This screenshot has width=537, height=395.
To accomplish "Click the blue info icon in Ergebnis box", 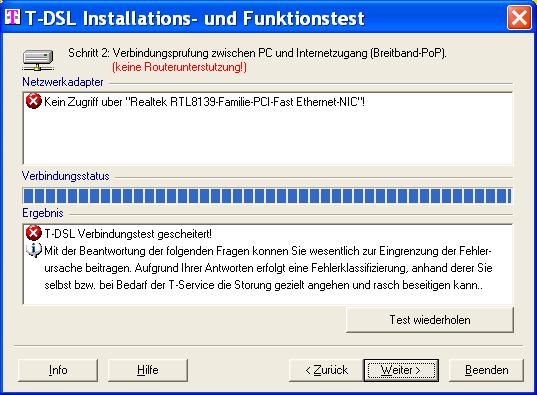I will (34, 250).
